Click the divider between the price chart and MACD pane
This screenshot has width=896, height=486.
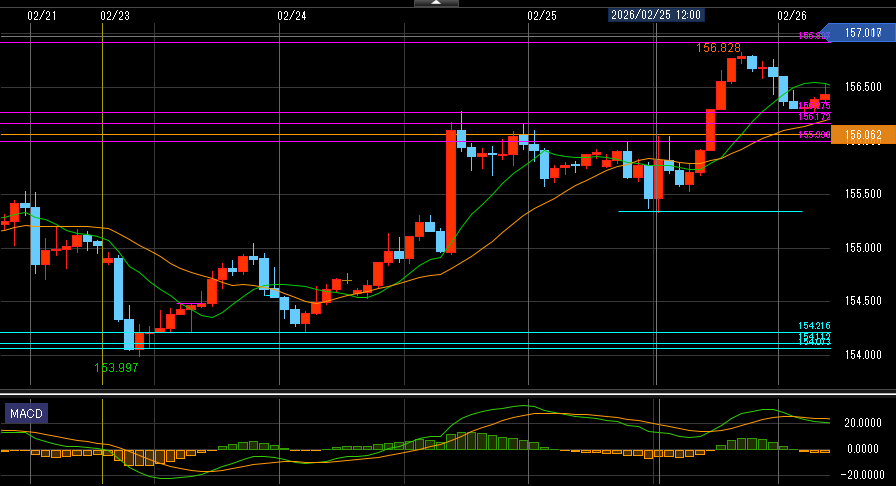pyautogui.click(x=448, y=391)
